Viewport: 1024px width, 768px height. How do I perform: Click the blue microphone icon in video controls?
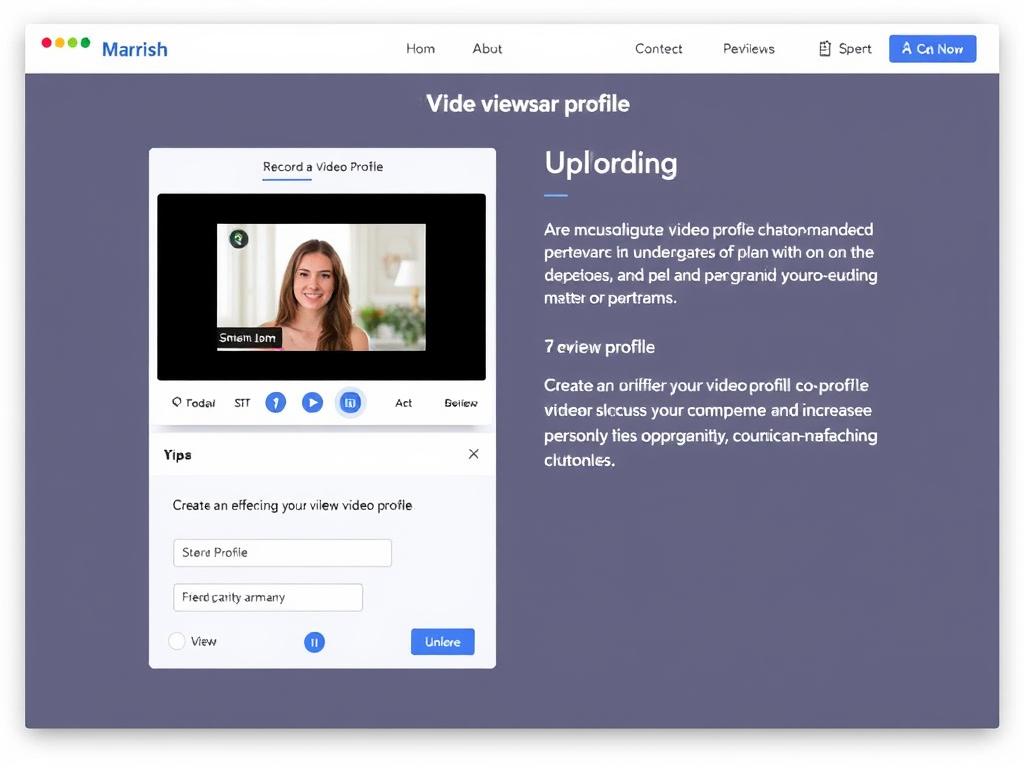275,403
